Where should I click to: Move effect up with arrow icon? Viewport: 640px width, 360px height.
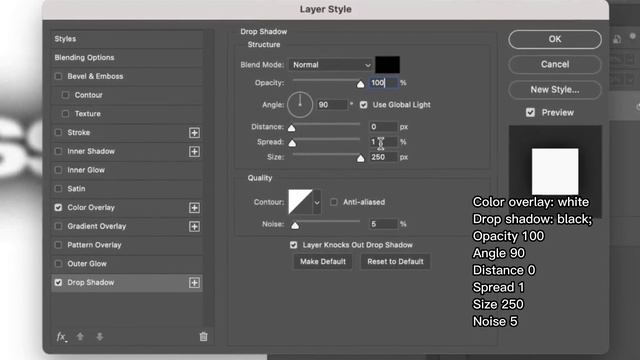coord(80,337)
